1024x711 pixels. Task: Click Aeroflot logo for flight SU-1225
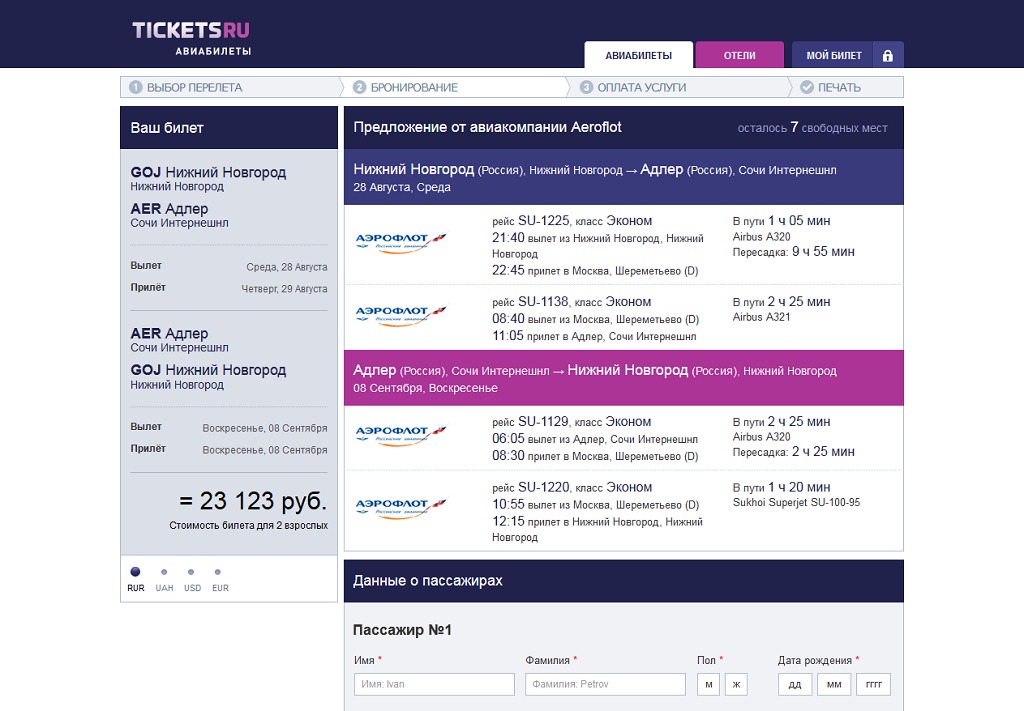(401, 243)
